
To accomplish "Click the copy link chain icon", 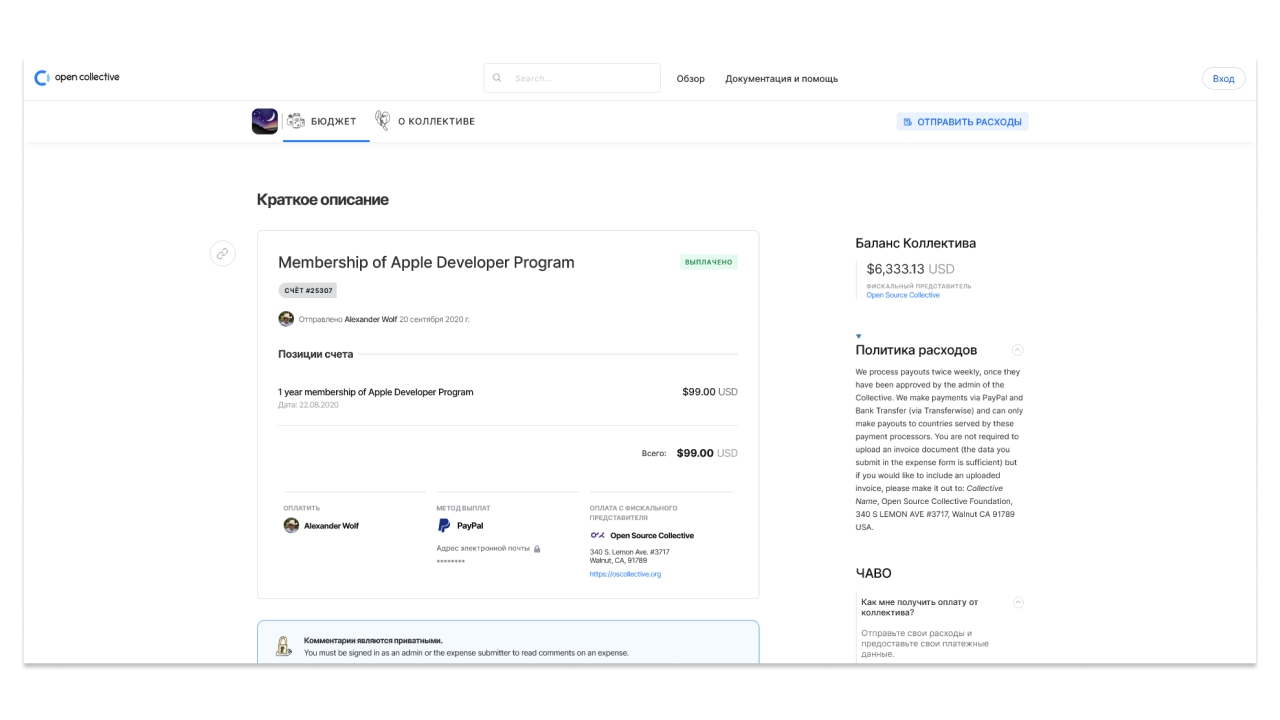I will [222, 254].
